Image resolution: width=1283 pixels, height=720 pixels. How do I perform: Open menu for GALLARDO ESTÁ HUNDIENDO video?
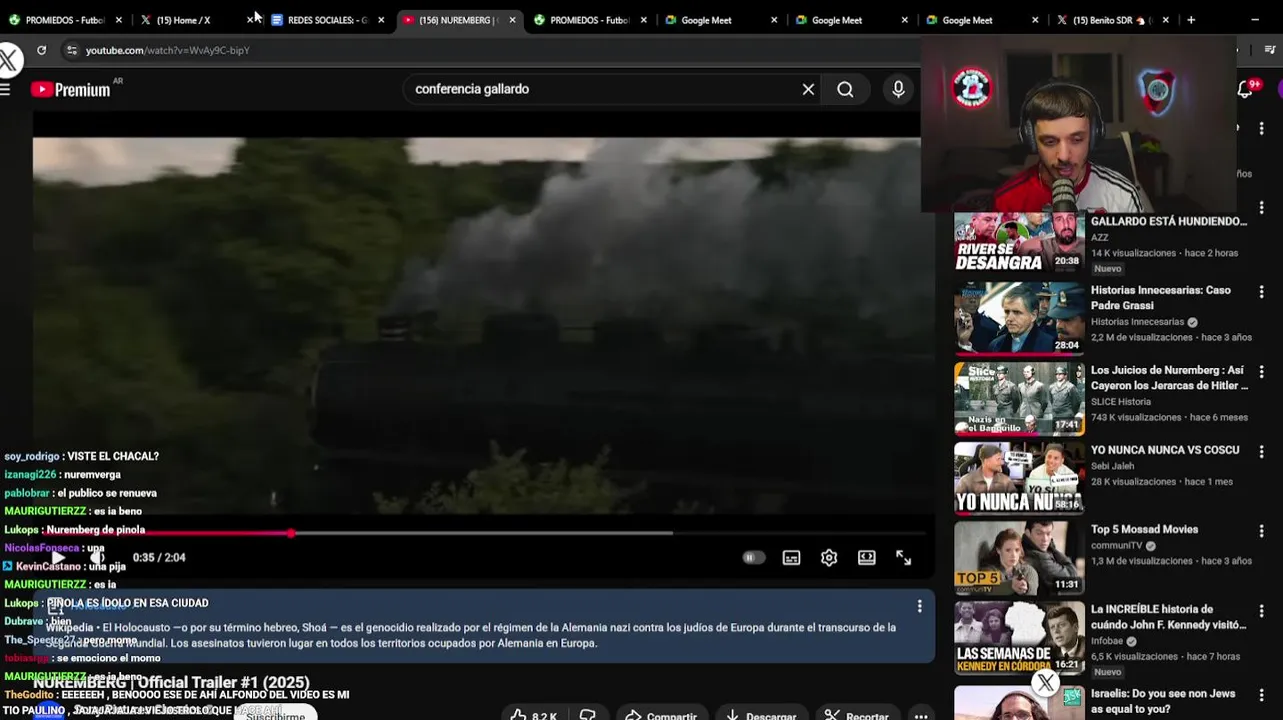[1261, 208]
